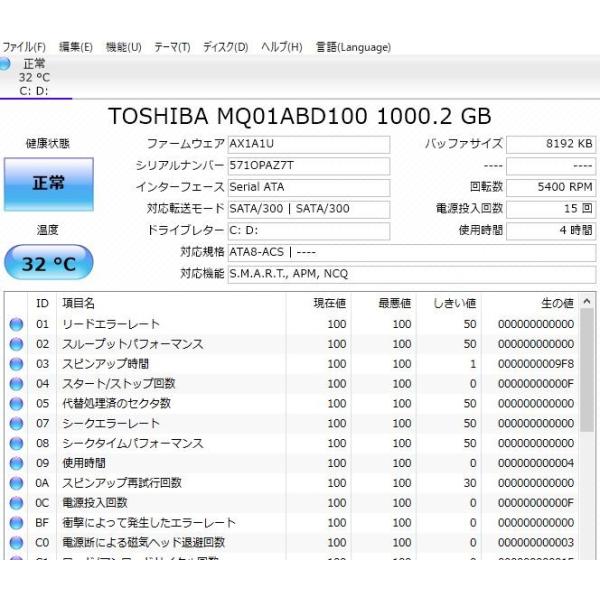600x600 pixels.
Task: Click the 32 °C temperature button
Action: coord(49,263)
